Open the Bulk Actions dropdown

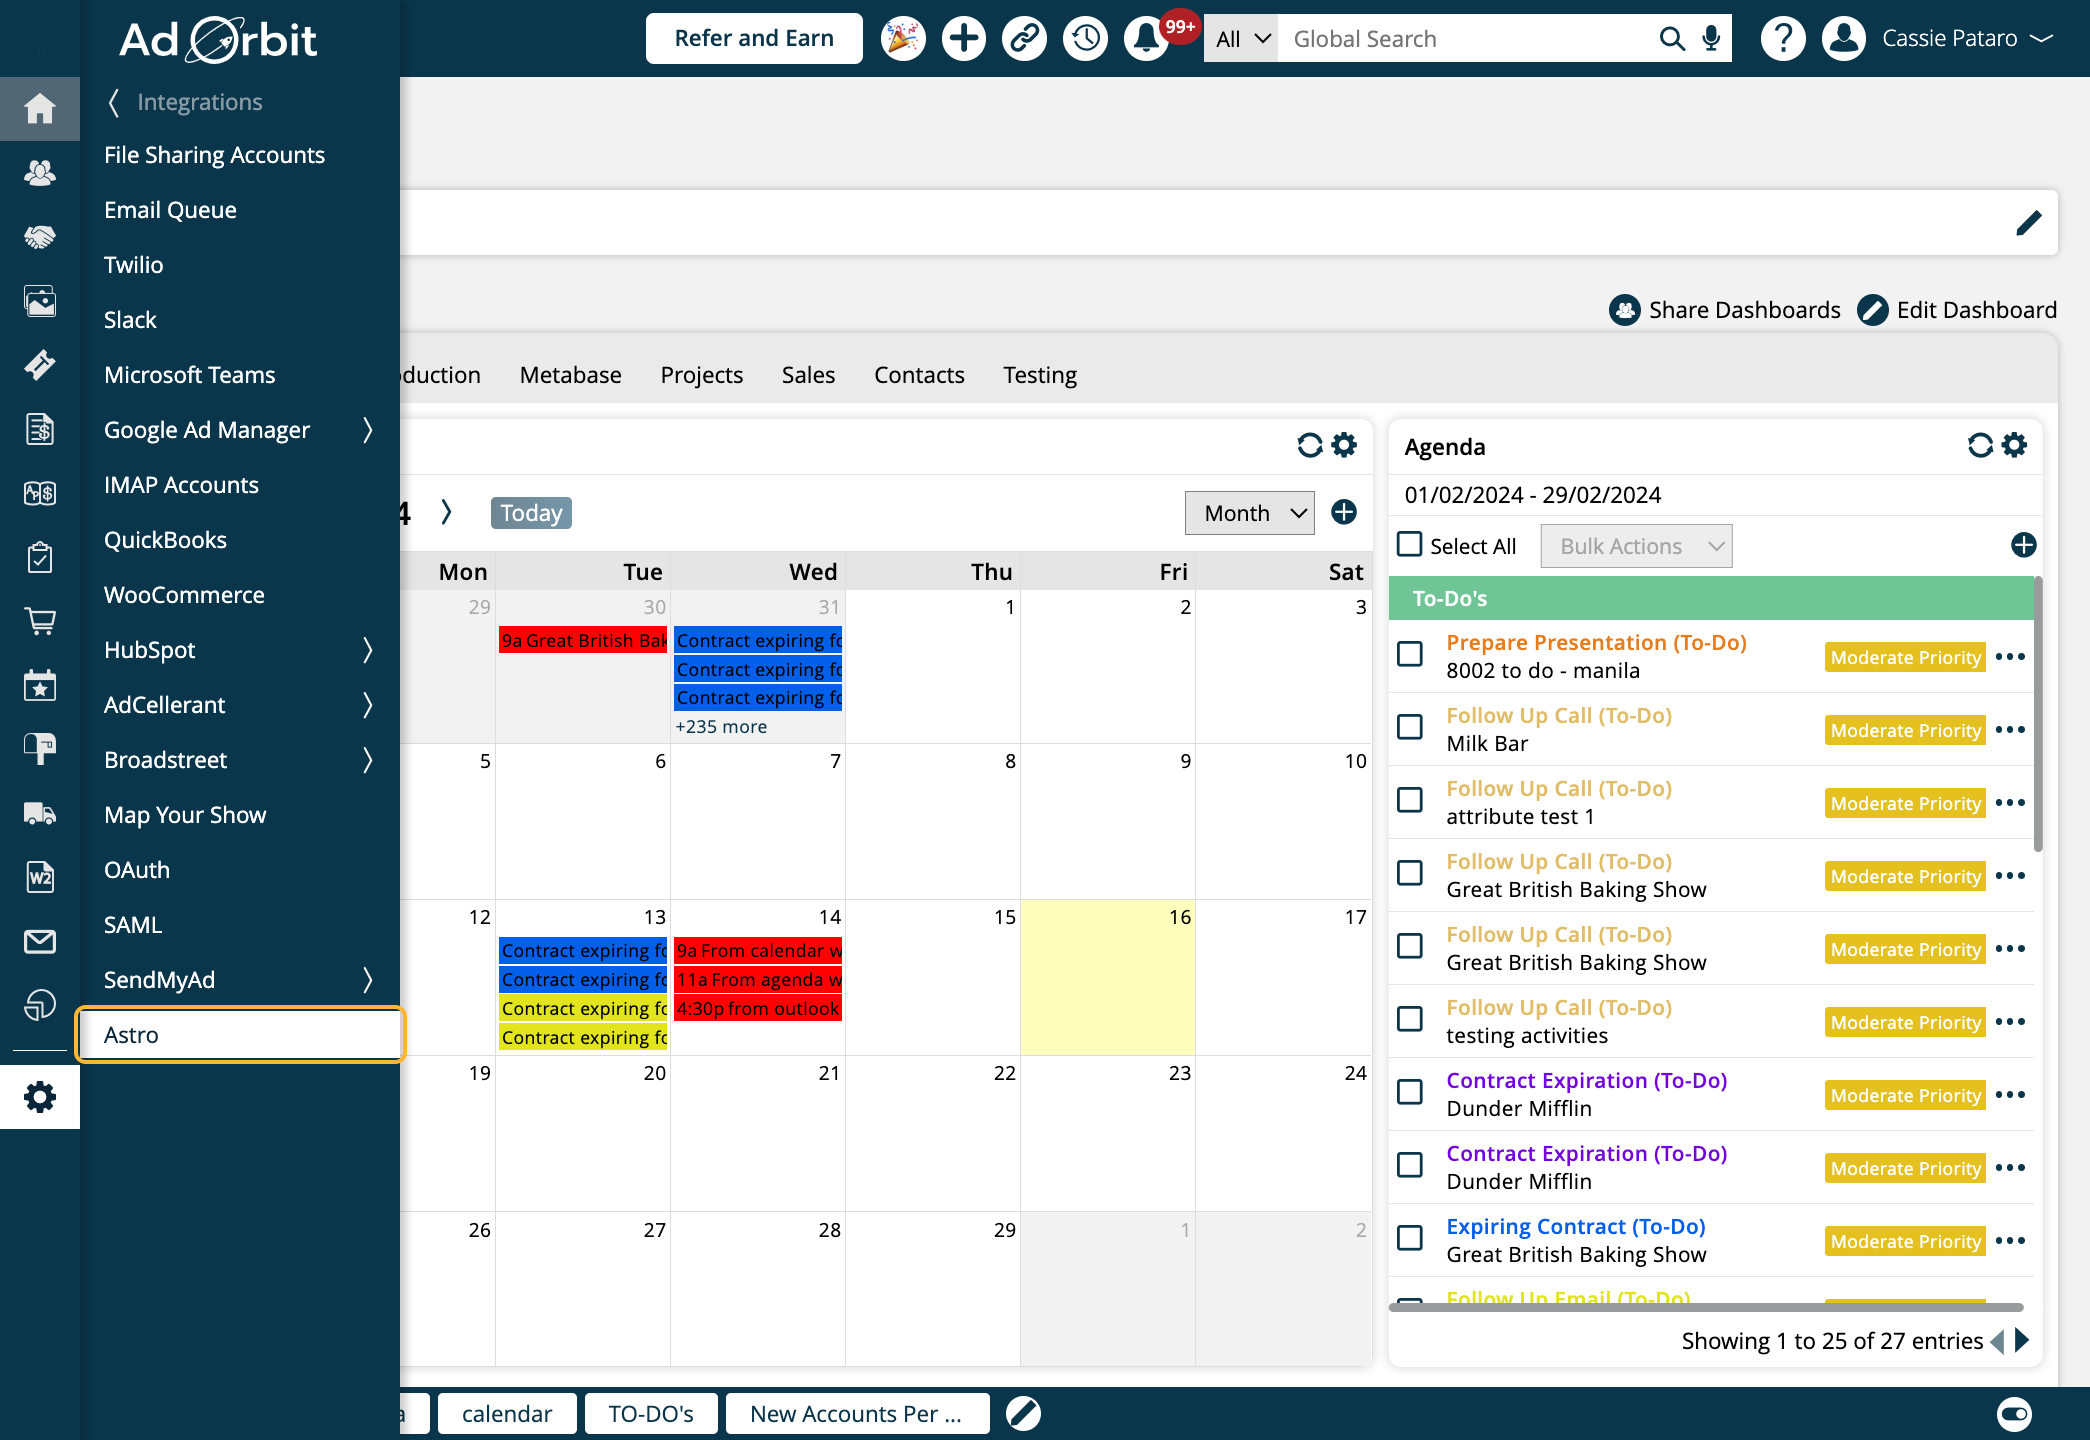(x=1636, y=546)
